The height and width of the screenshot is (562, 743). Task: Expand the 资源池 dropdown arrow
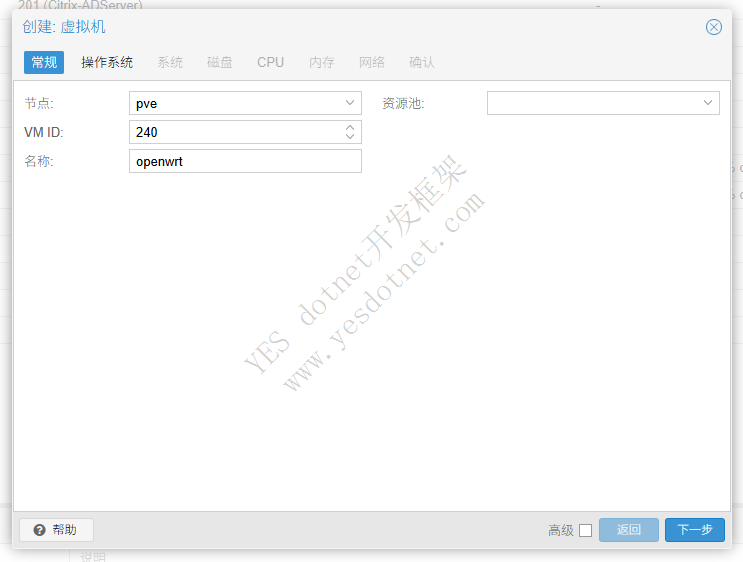(x=708, y=103)
